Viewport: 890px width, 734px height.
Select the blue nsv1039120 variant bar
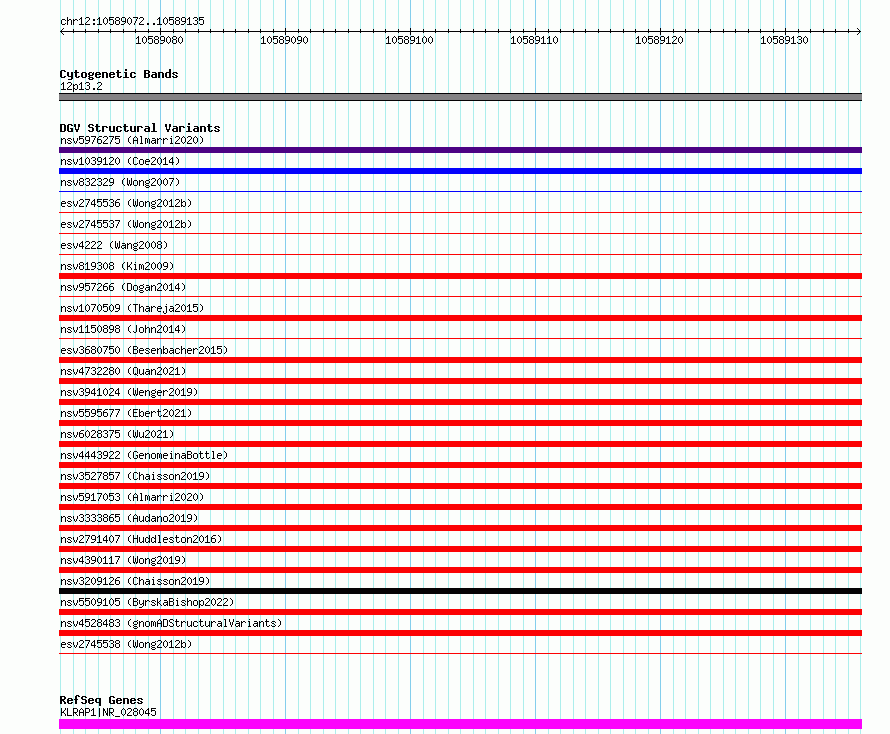pos(460,171)
